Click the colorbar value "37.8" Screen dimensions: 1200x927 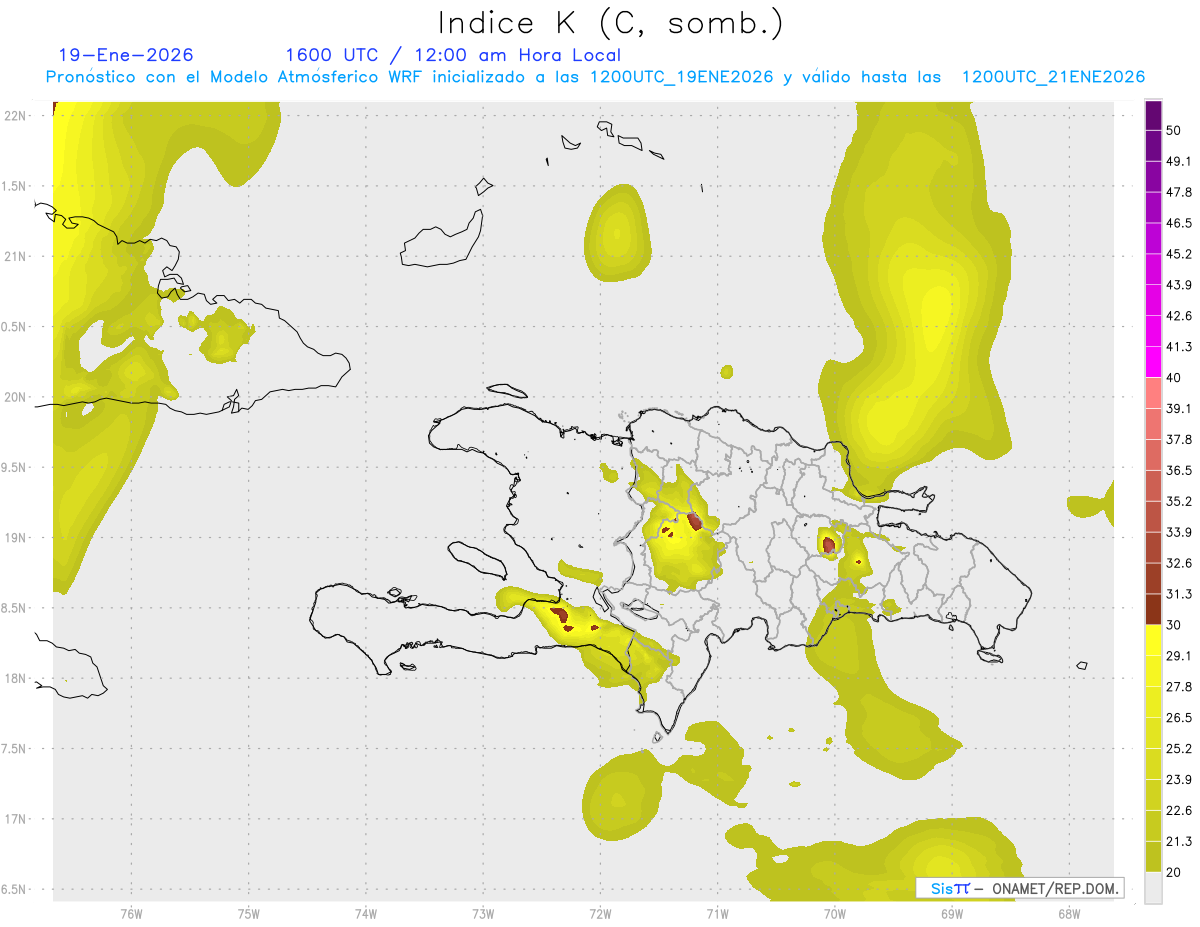coord(1179,440)
